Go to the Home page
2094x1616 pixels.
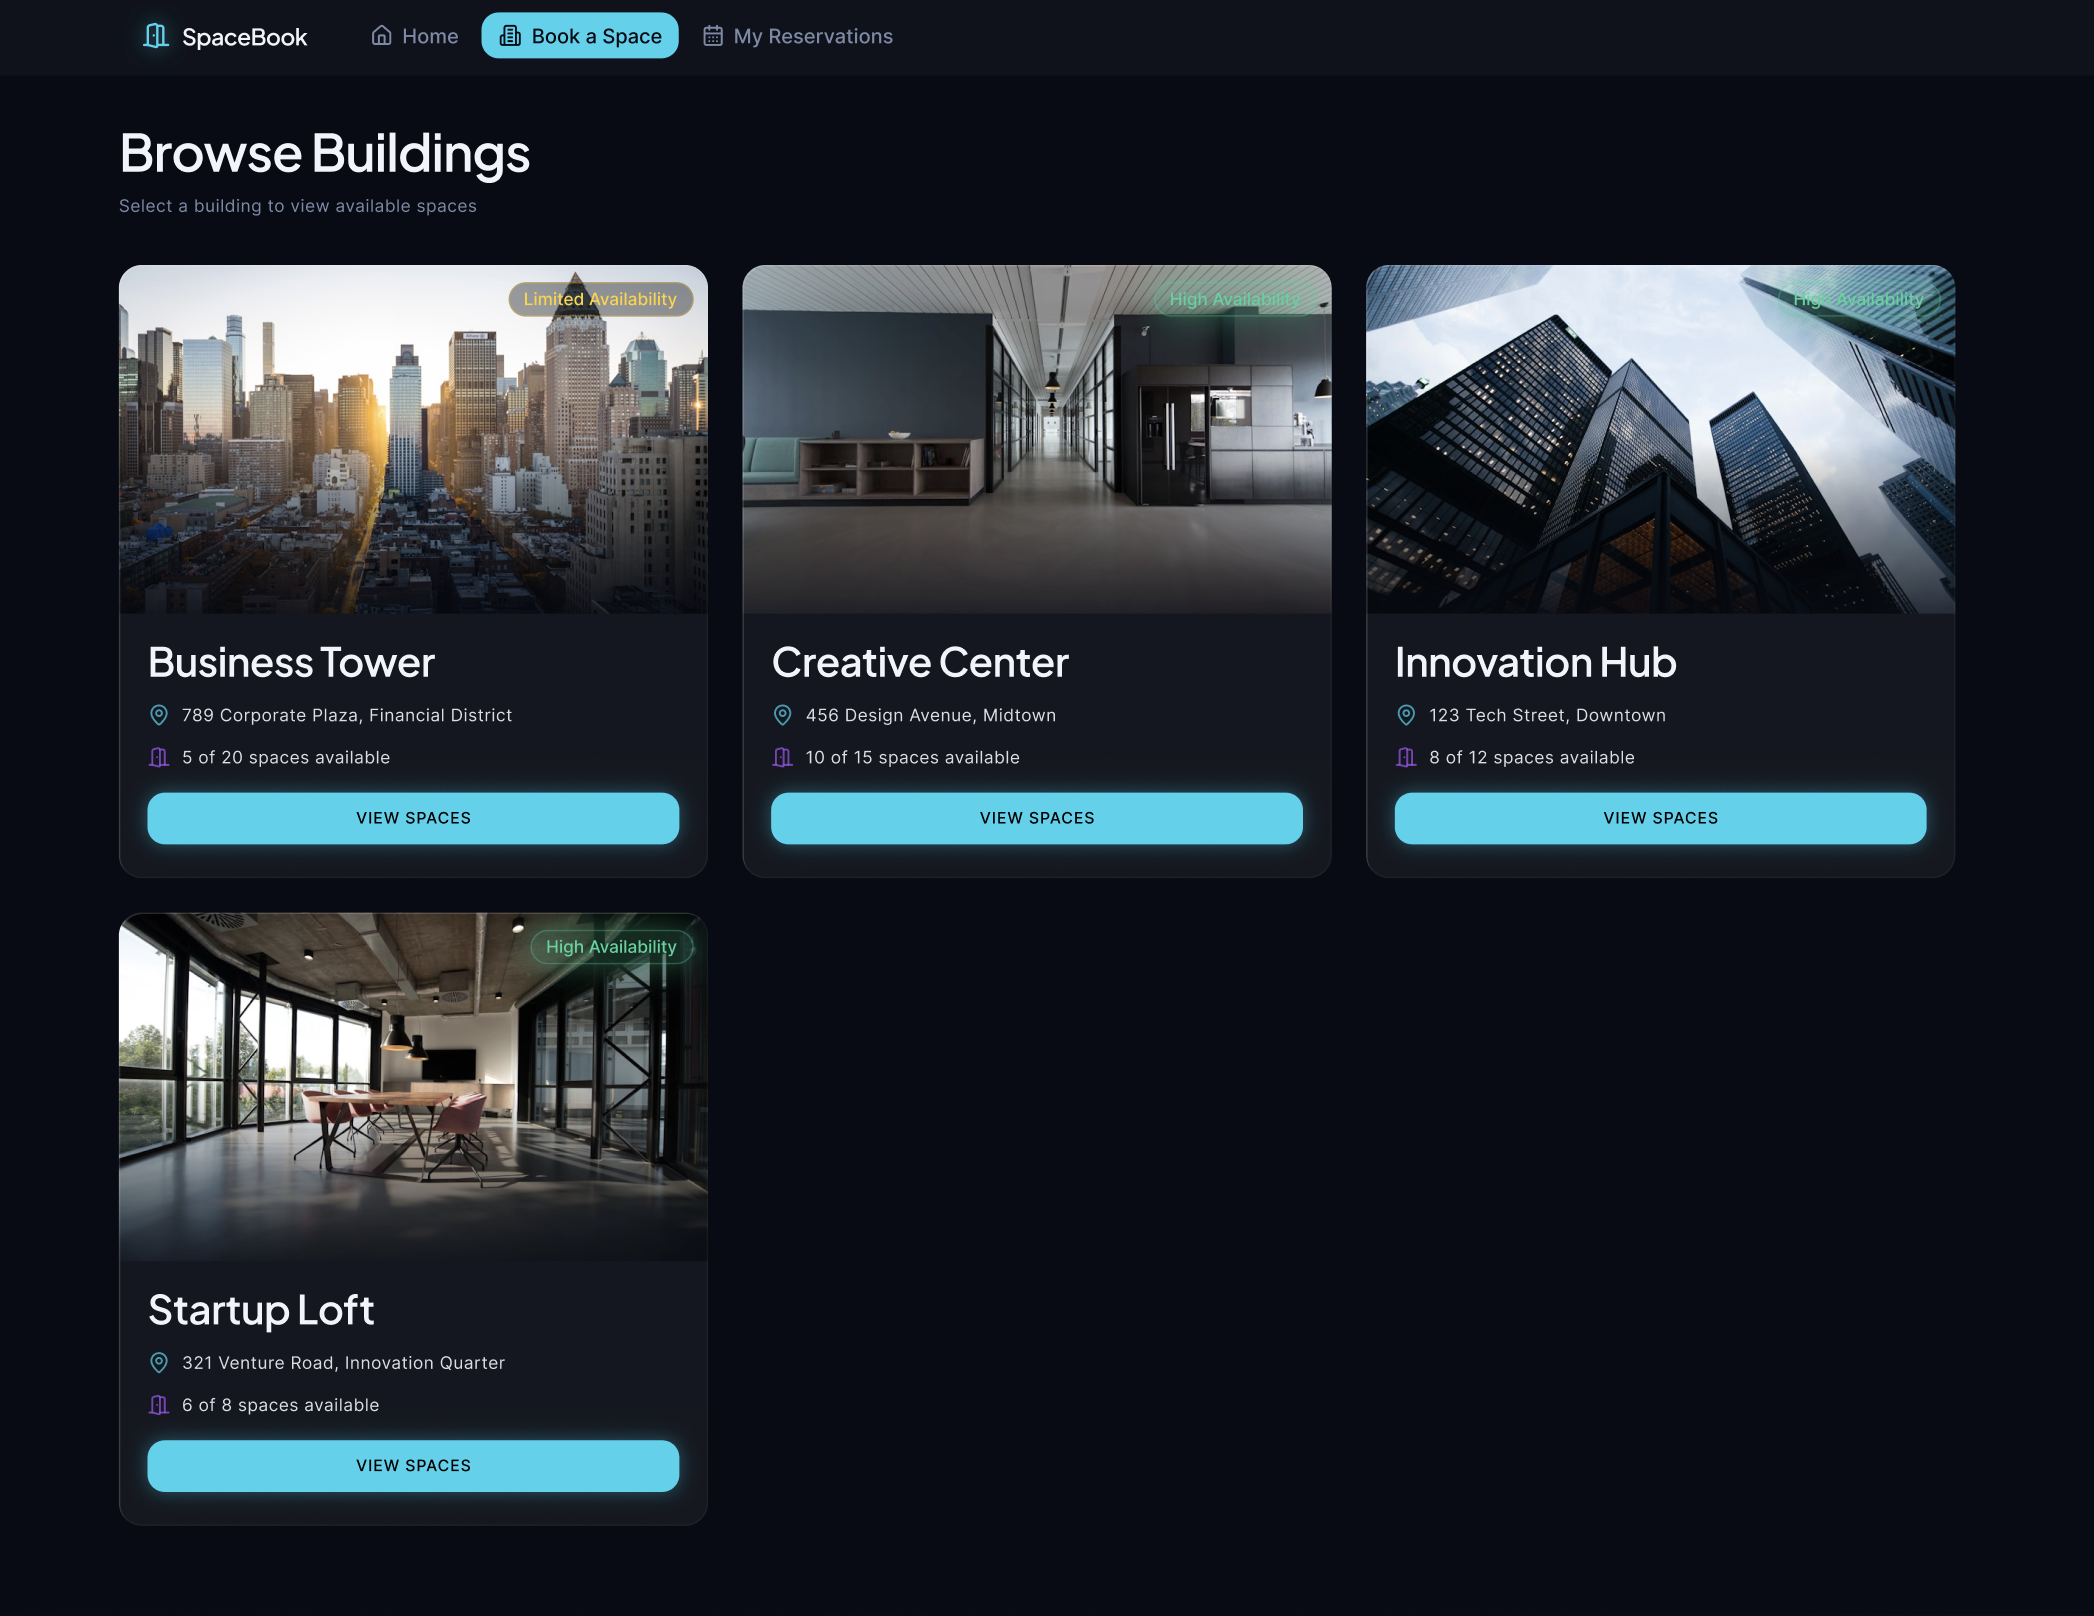pyautogui.click(x=415, y=36)
